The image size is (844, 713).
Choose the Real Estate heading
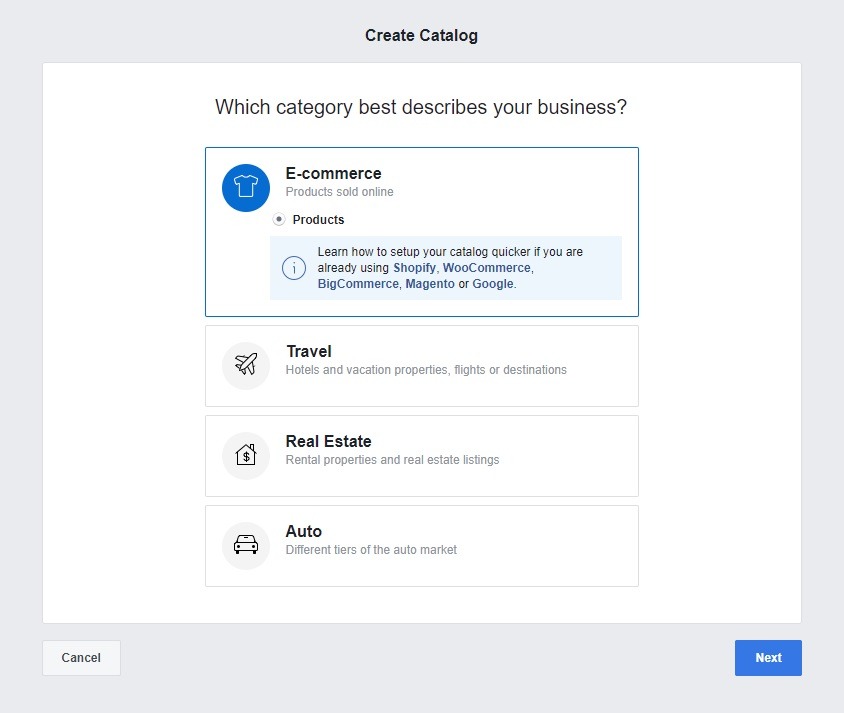tap(328, 441)
